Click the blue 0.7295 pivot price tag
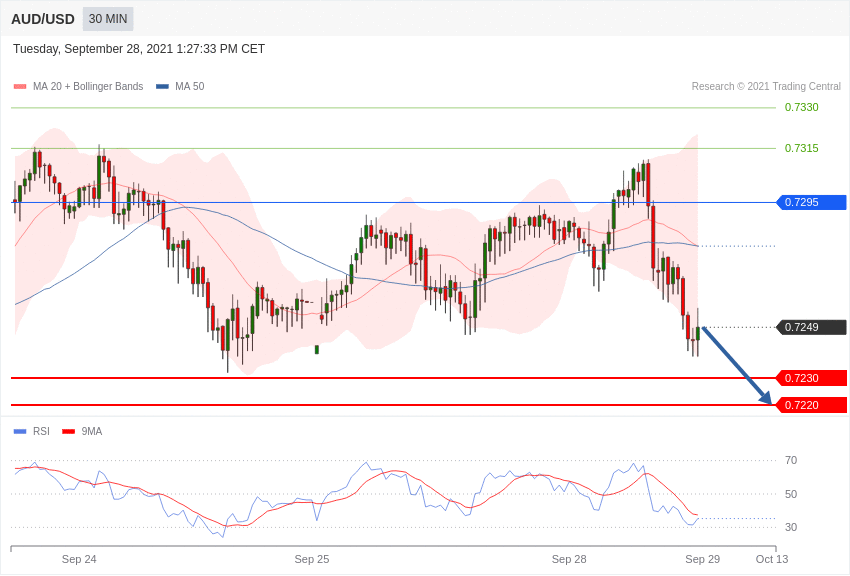 click(x=812, y=202)
